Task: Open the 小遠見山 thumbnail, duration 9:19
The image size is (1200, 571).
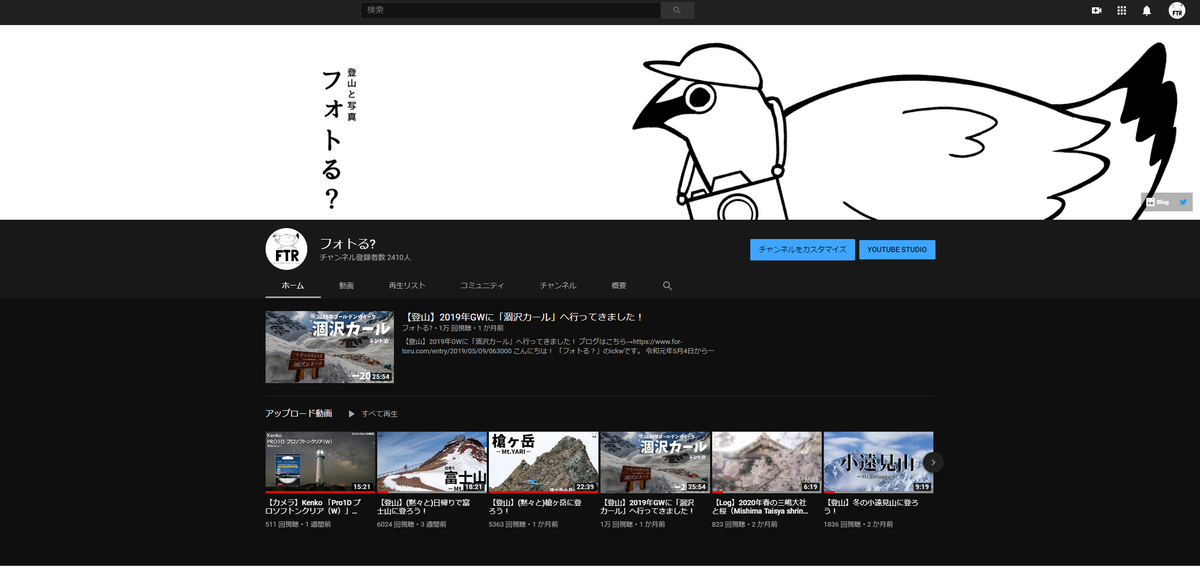Action: [878, 463]
